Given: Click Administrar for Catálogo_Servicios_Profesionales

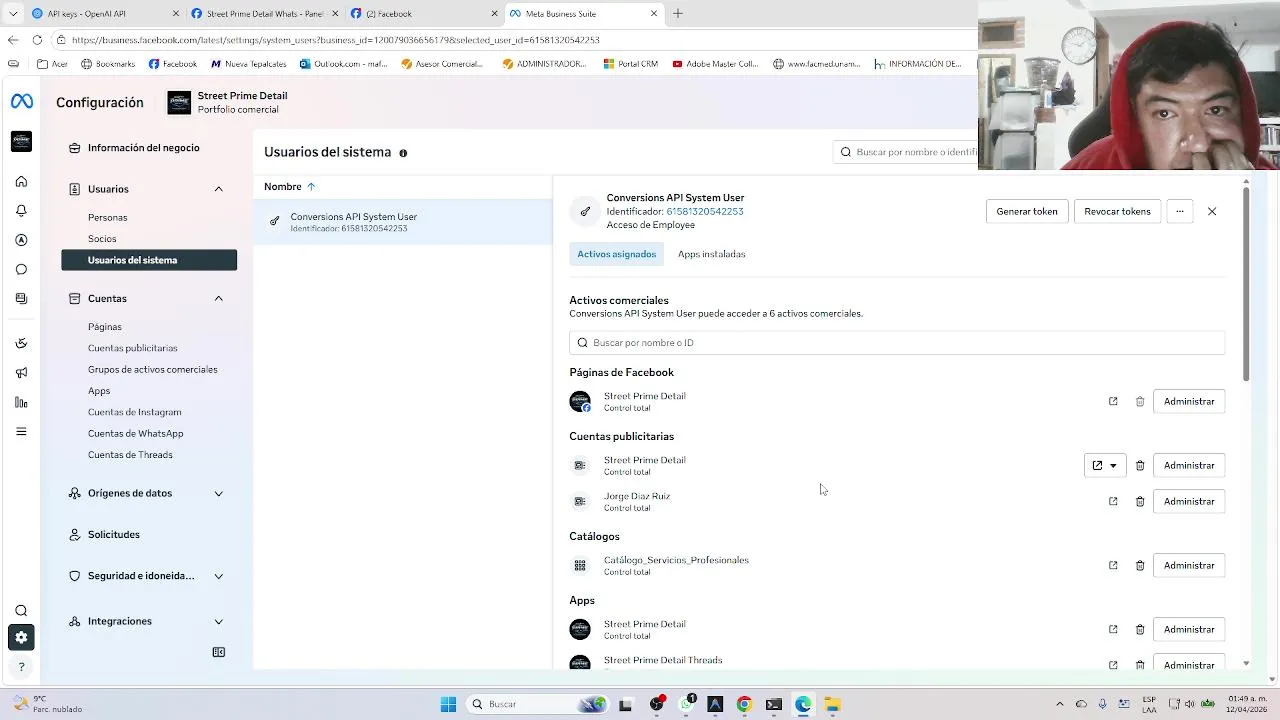Looking at the screenshot, I should pos(1189,565).
